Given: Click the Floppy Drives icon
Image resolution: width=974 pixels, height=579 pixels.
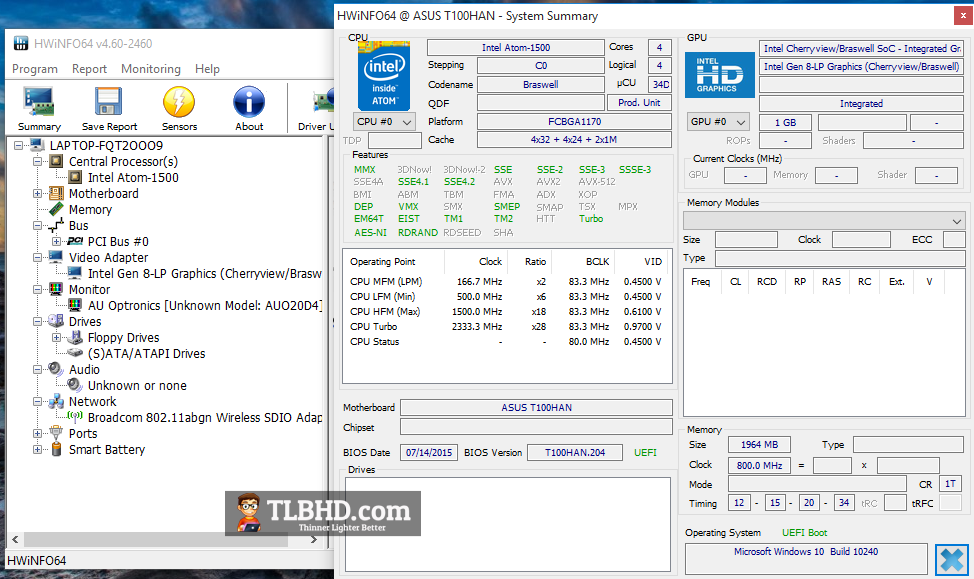Looking at the screenshot, I should click(x=75, y=337).
